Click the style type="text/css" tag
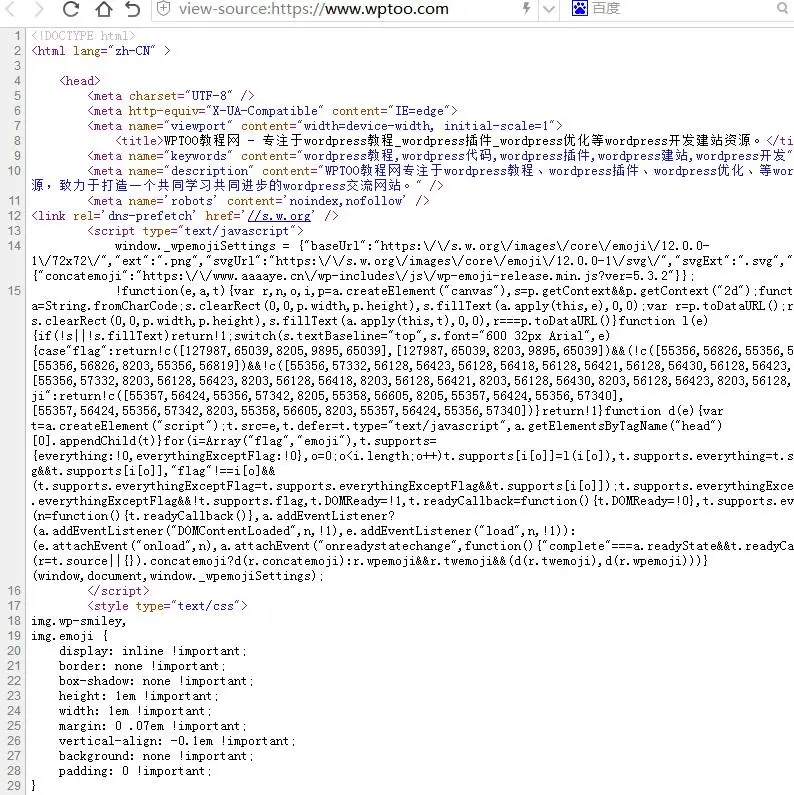Screen dimensions: 794x795 (167, 606)
